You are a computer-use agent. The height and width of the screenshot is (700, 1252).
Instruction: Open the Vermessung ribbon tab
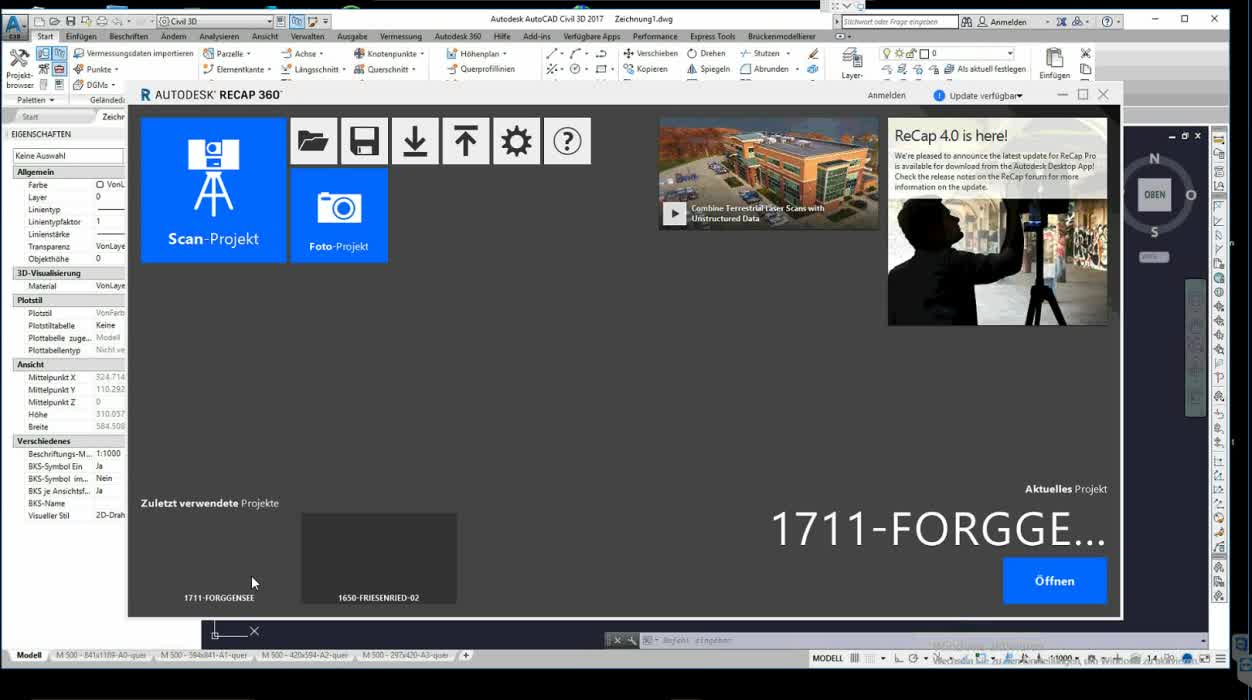[400, 36]
